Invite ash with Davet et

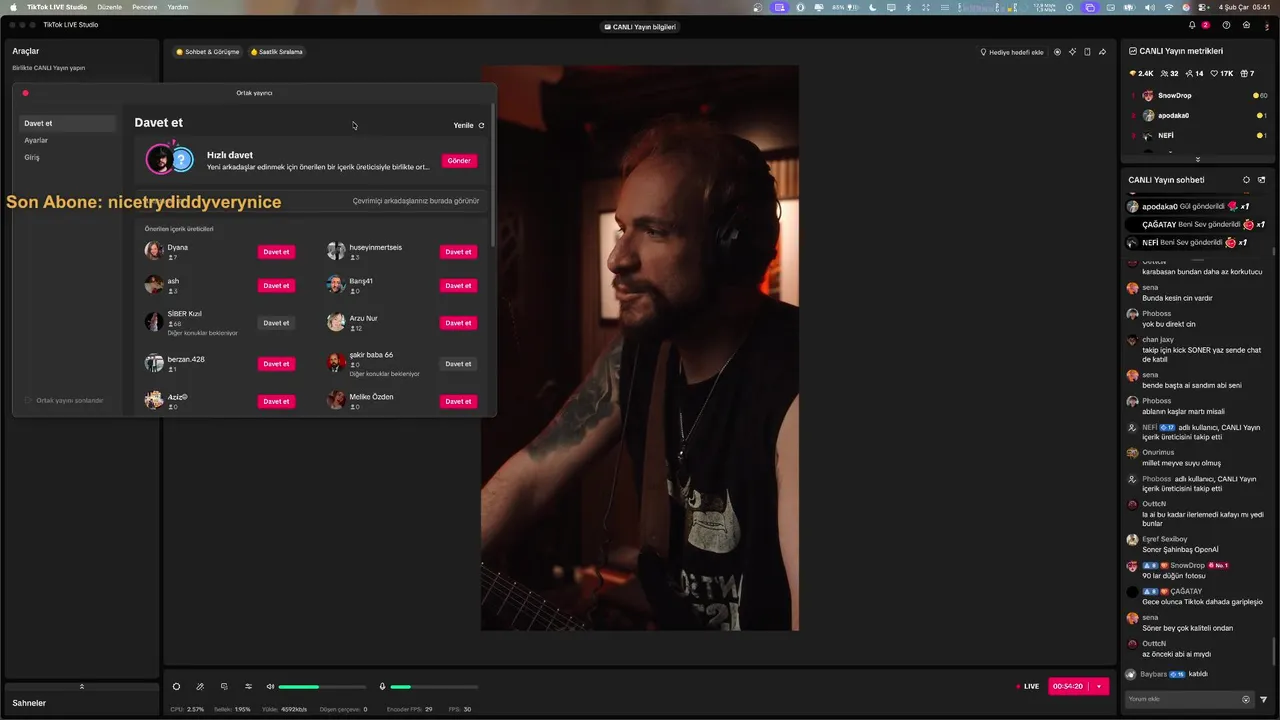point(276,286)
